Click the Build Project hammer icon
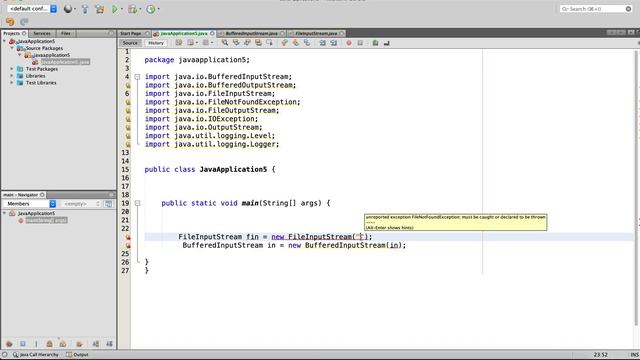Image resolution: width=640 pixels, height=360 pixels. [85, 9]
